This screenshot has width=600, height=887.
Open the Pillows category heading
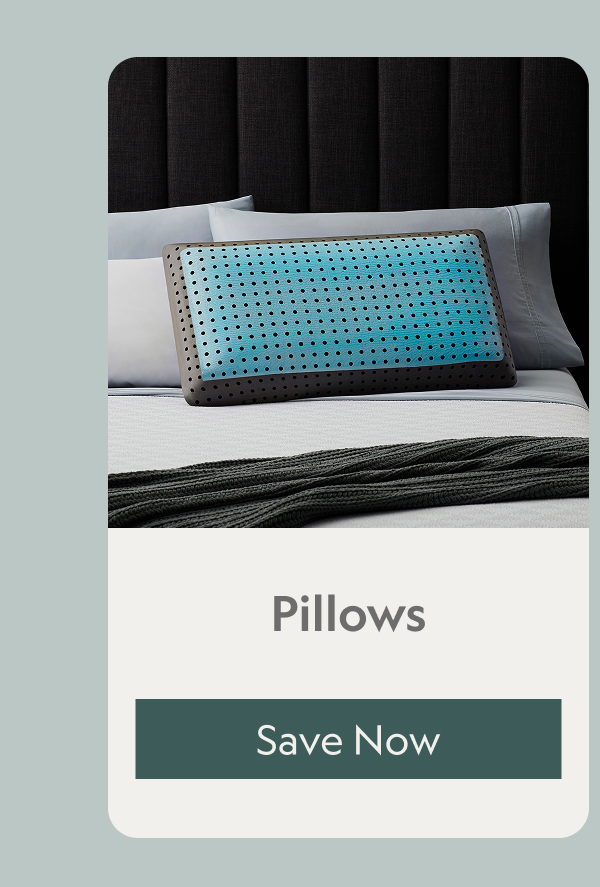(348, 613)
